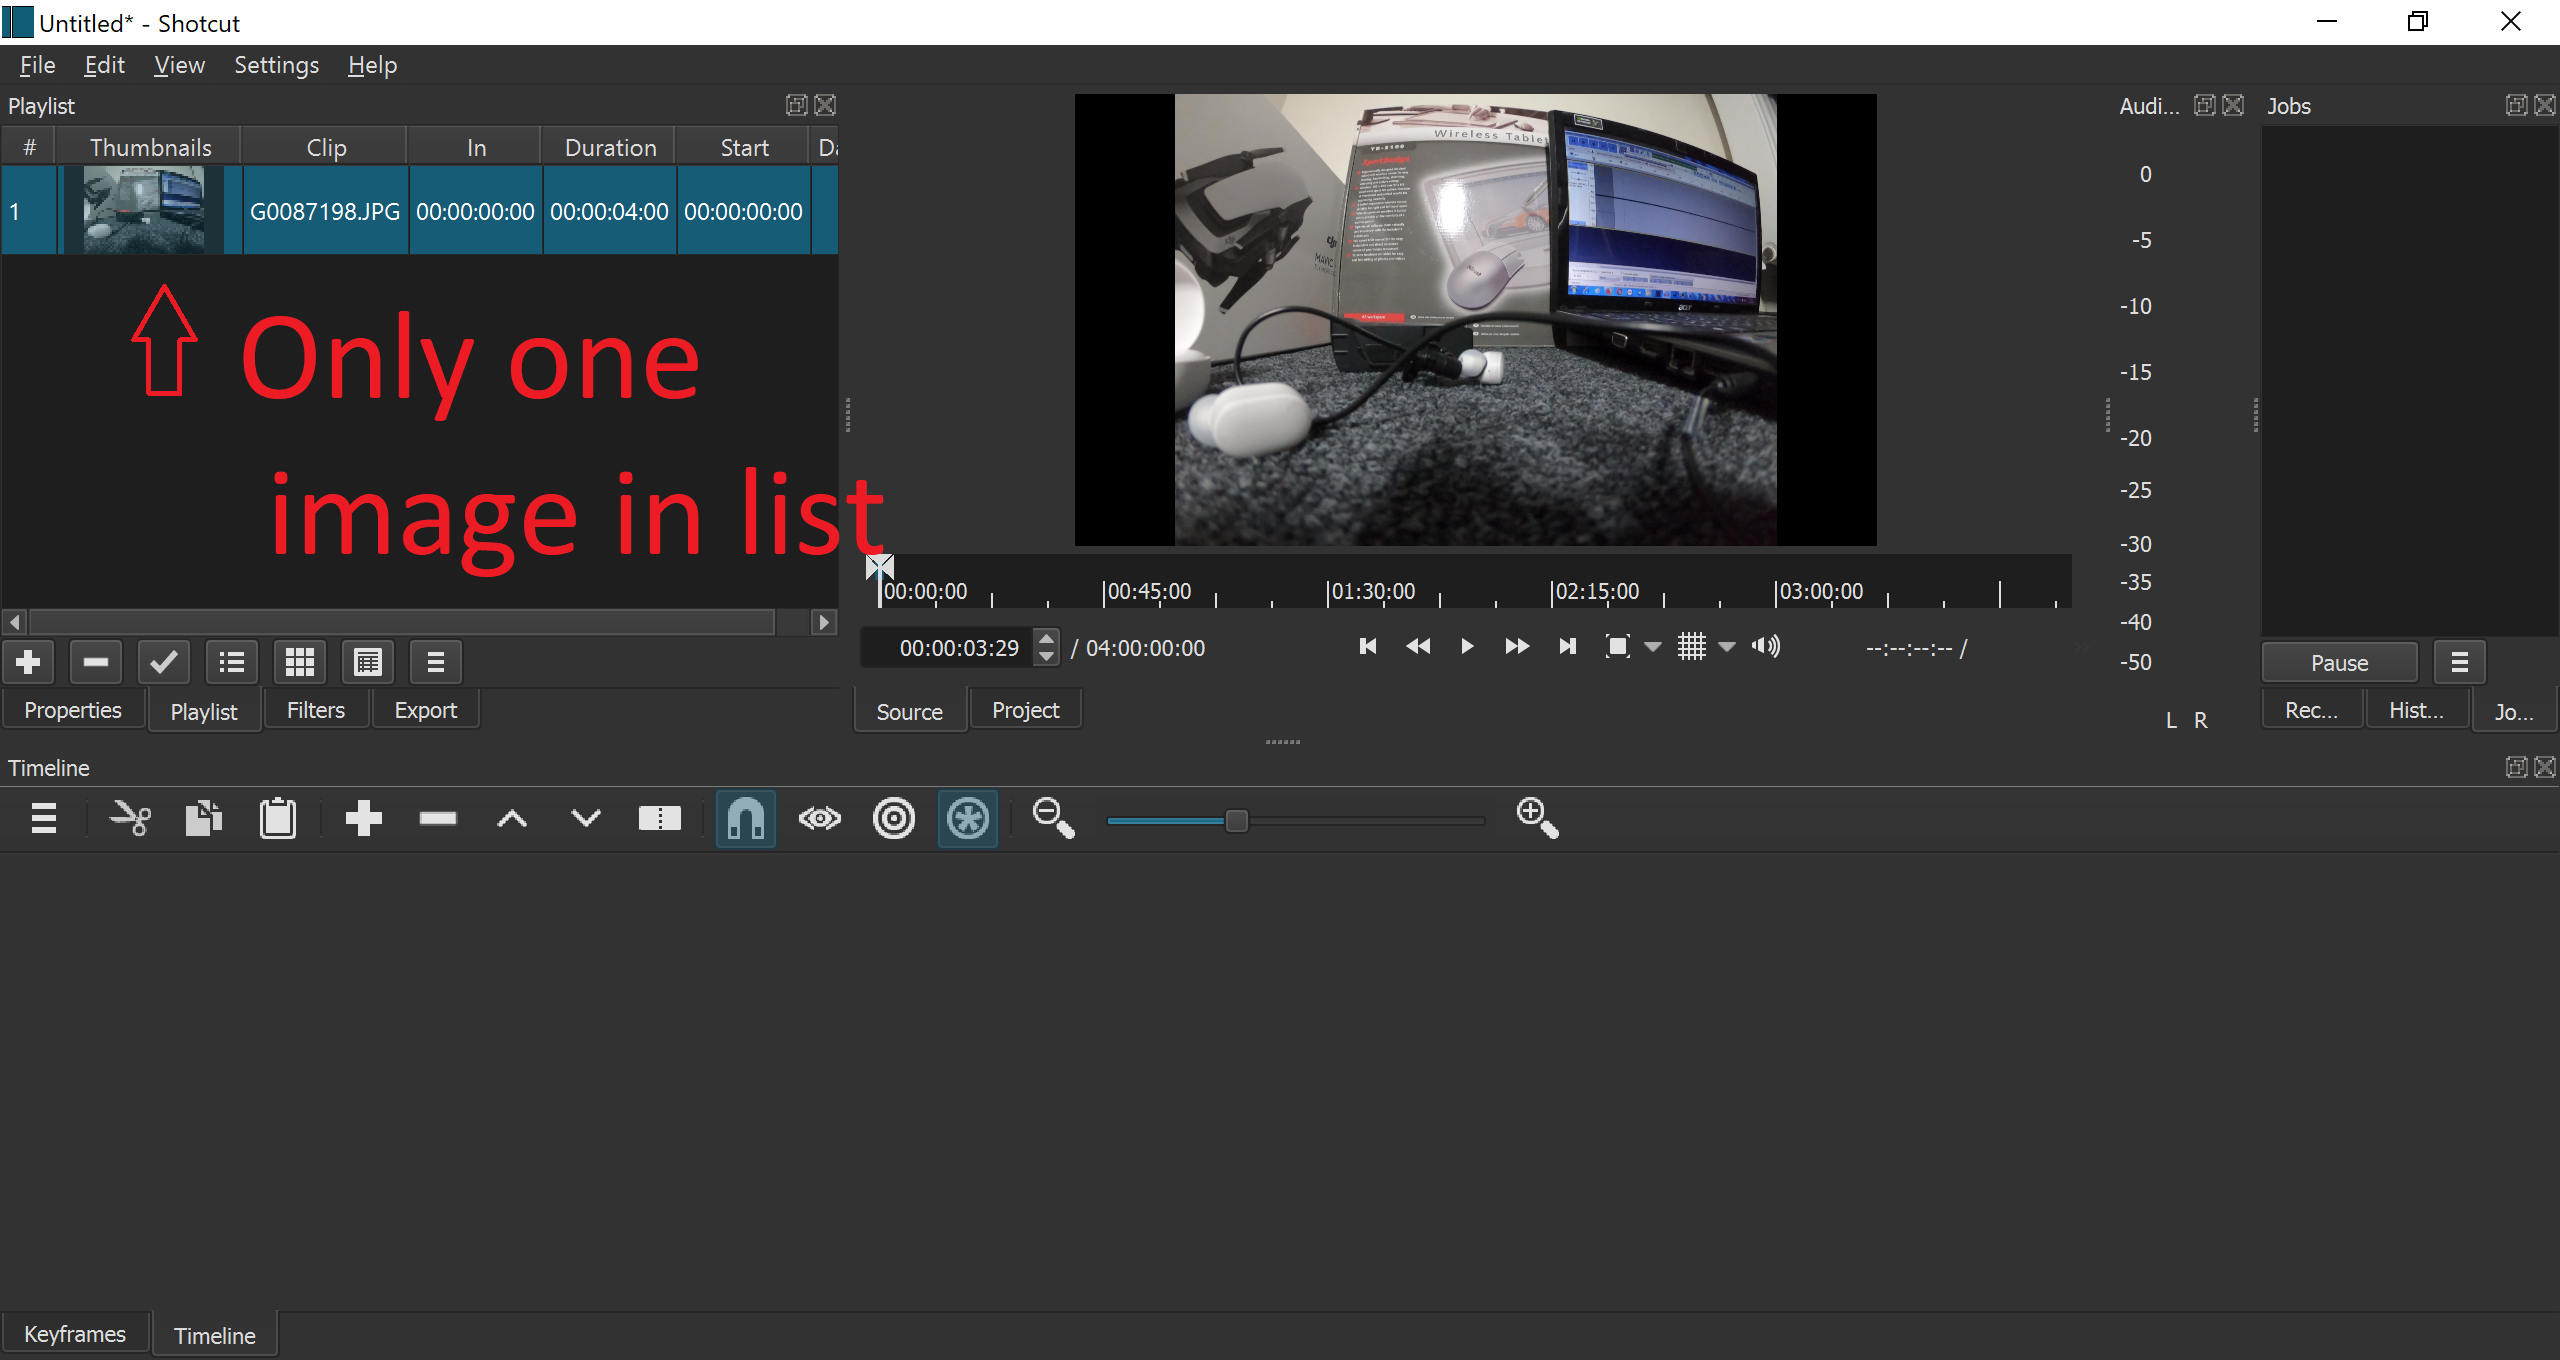The height and width of the screenshot is (1360, 2560).
Task: Open the Jobs panel menu button
Action: click(2460, 663)
